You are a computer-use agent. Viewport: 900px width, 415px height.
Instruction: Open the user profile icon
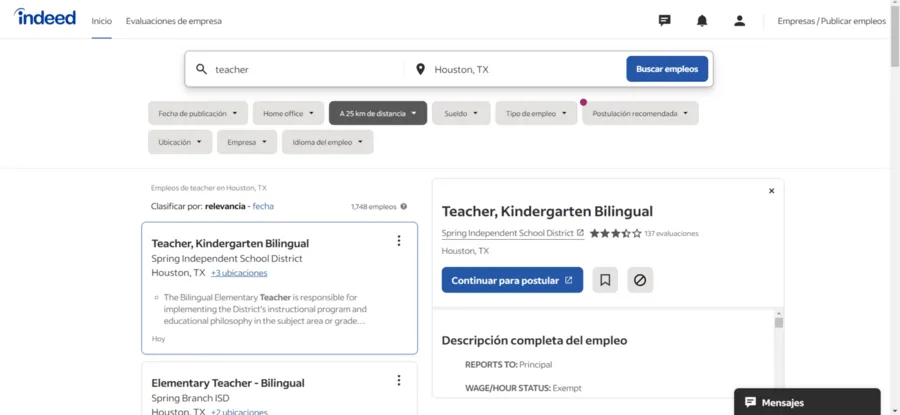tap(739, 21)
